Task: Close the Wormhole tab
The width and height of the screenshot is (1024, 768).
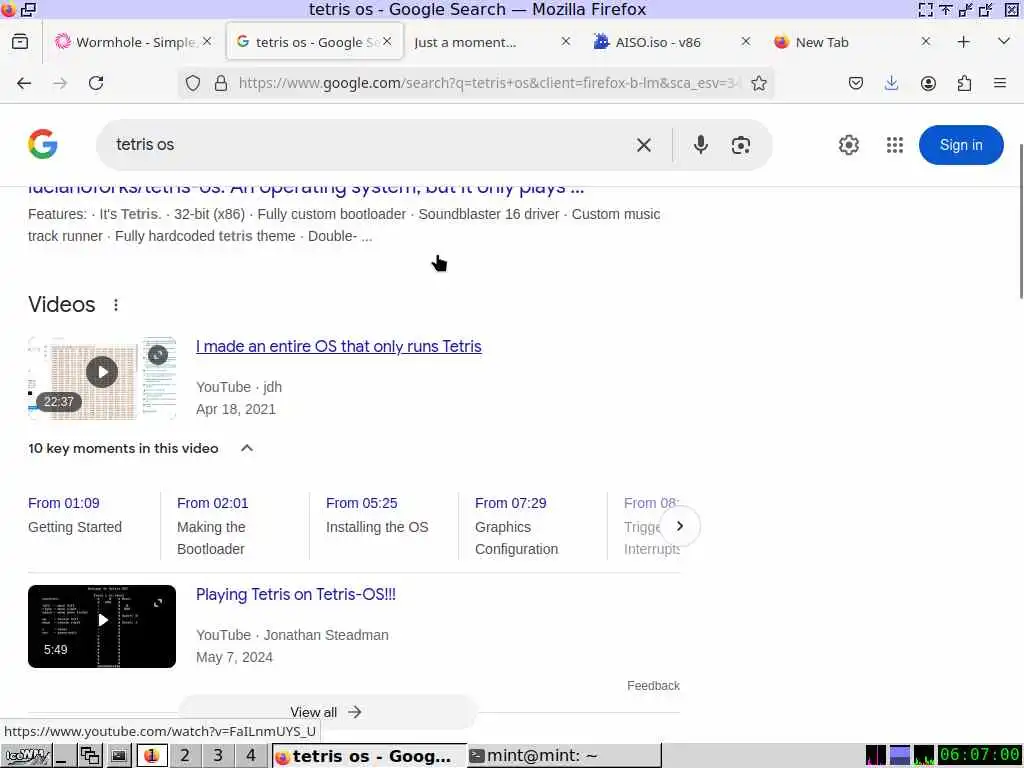Action: point(207,41)
